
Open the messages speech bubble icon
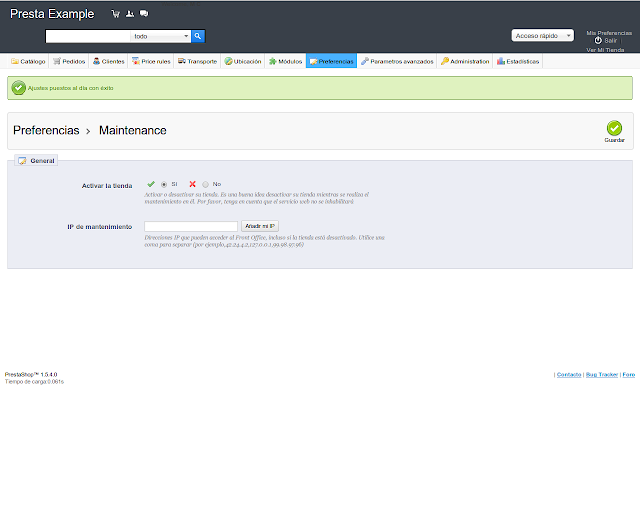[144, 13]
